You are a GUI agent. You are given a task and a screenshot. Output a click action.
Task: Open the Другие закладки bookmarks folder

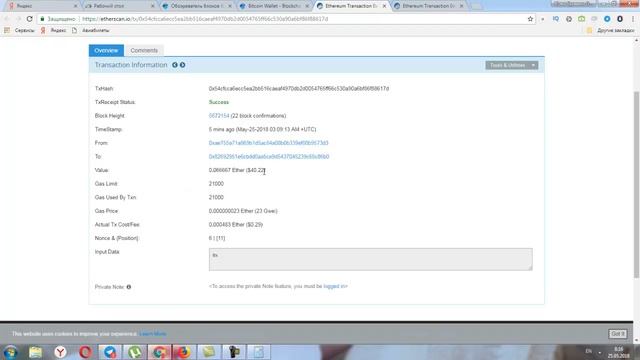point(611,30)
